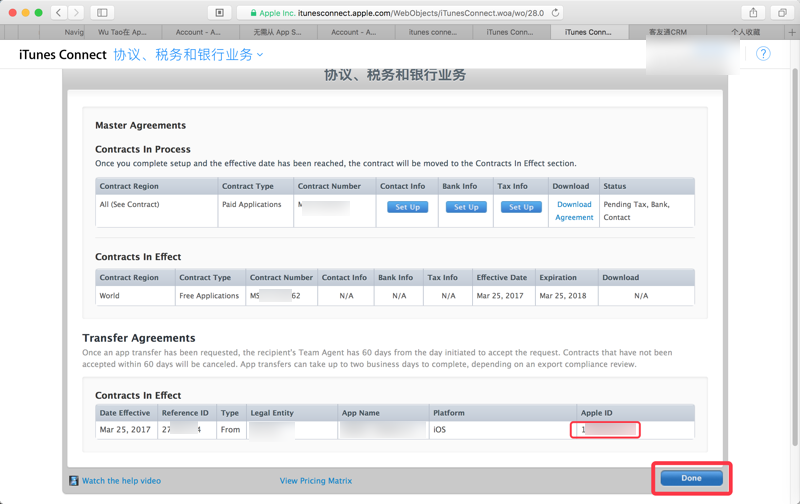Viewport: 800px width, 504px height.
Task: Click the blue Done button
Action: (691, 478)
